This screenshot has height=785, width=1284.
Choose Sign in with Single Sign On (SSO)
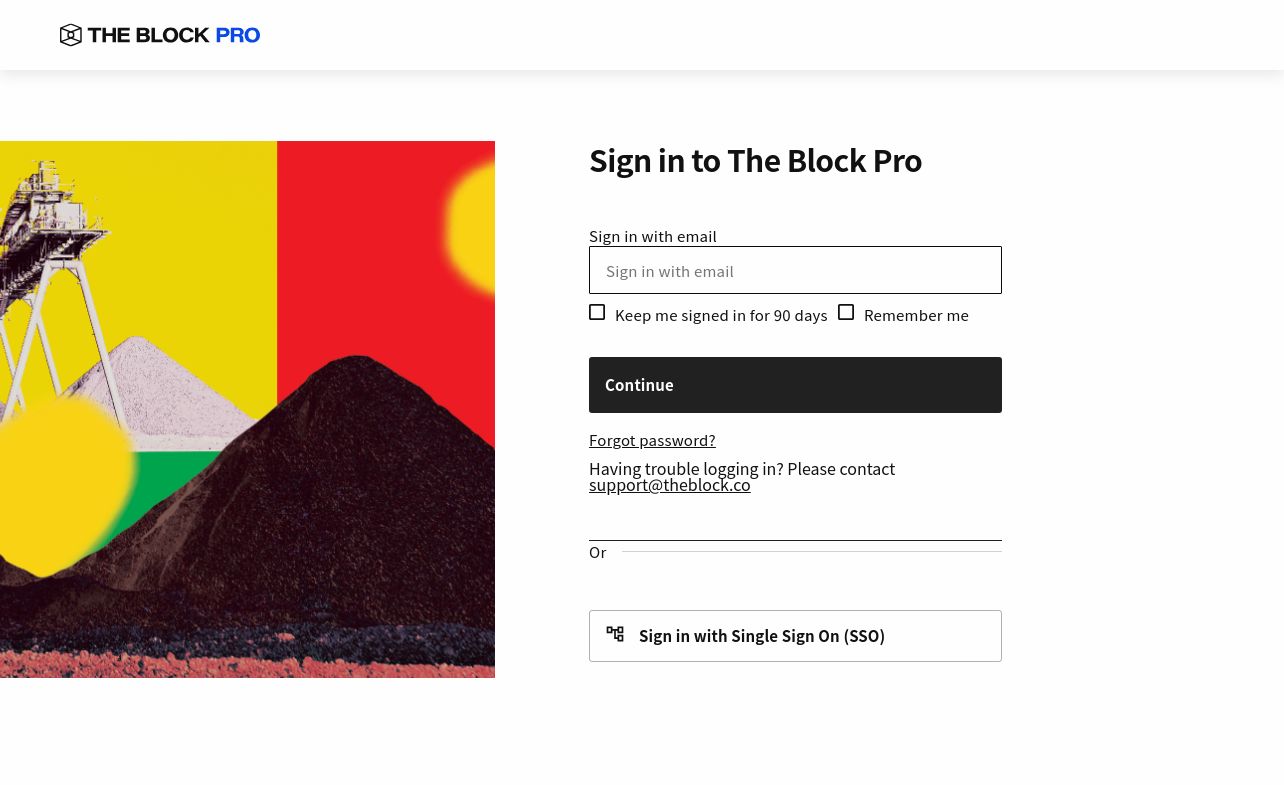795,636
